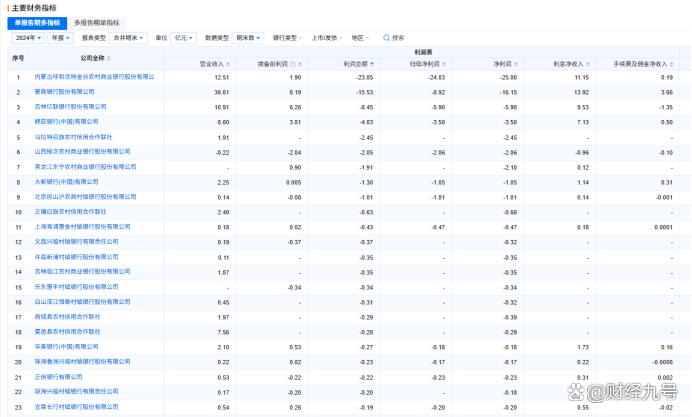Open 韩亚银行(中国)有限公司 link
The width and height of the screenshot is (692, 417).
(67, 122)
